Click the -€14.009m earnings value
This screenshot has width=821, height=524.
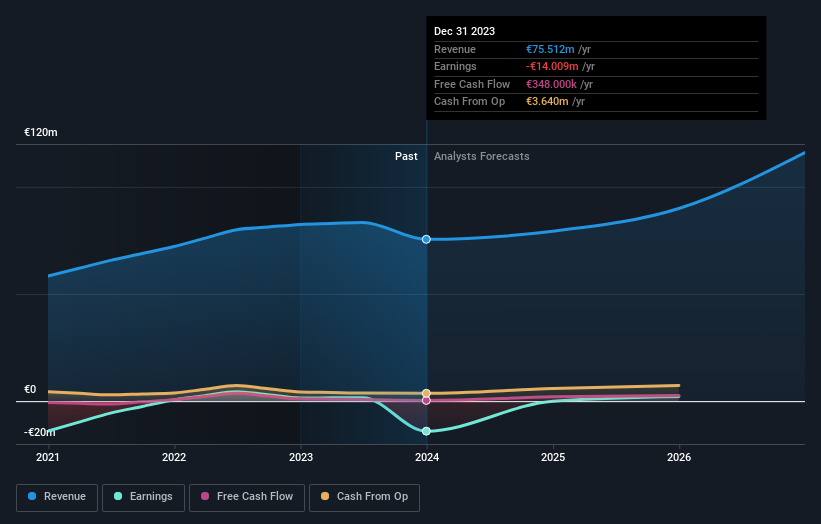[552, 66]
